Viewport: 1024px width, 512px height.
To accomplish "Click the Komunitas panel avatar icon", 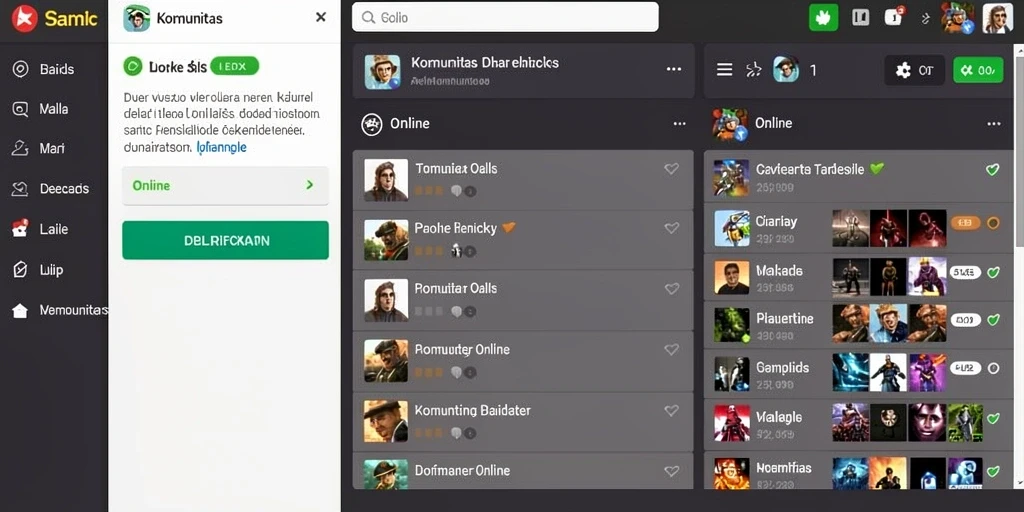I will coord(136,18).
